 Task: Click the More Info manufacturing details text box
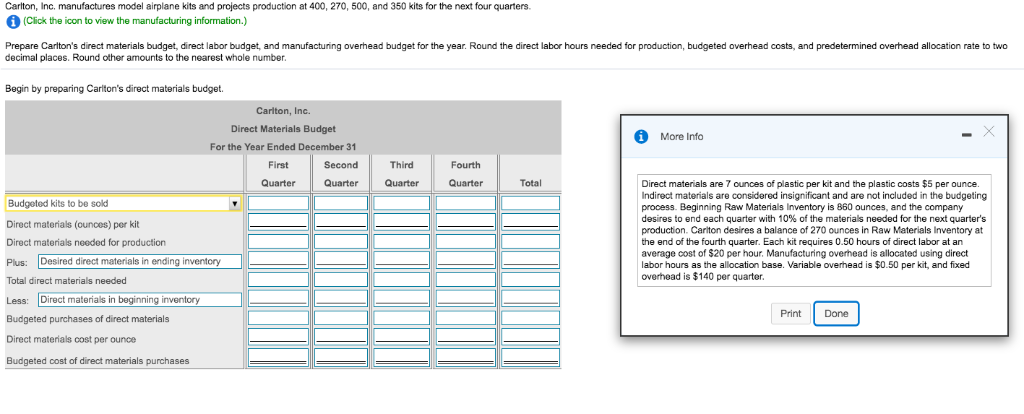[814, 230]
